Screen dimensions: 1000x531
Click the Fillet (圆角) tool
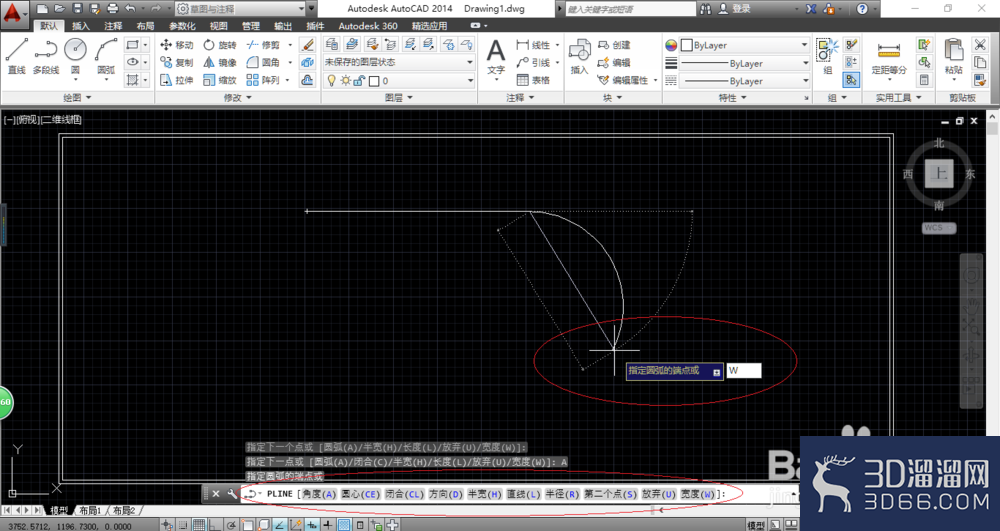263,62
